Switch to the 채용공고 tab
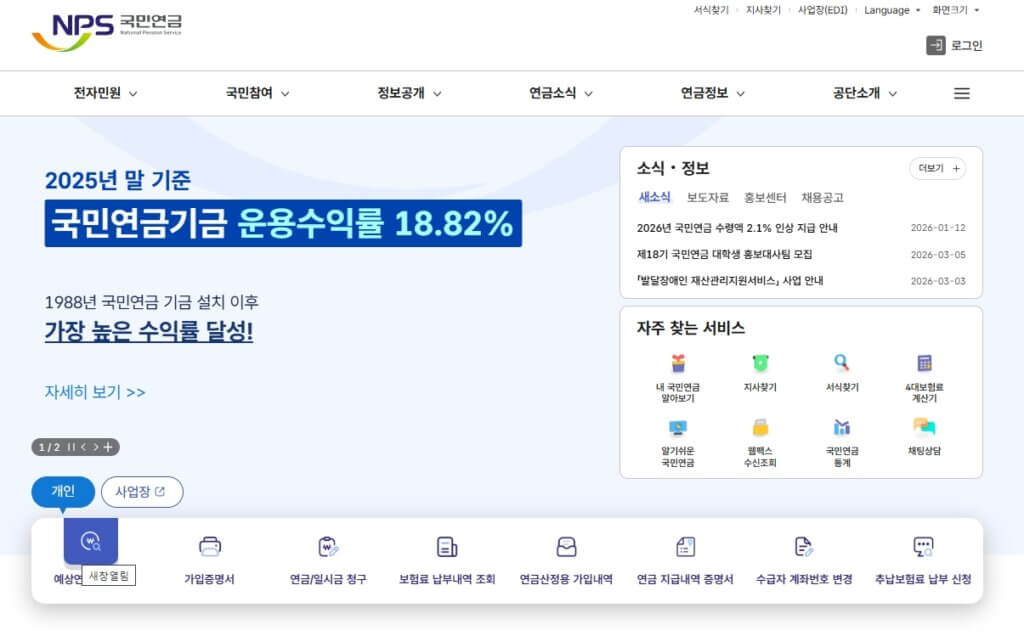Image resolution: width=1024 pixels, height=636 pixels. pos(821,198)
